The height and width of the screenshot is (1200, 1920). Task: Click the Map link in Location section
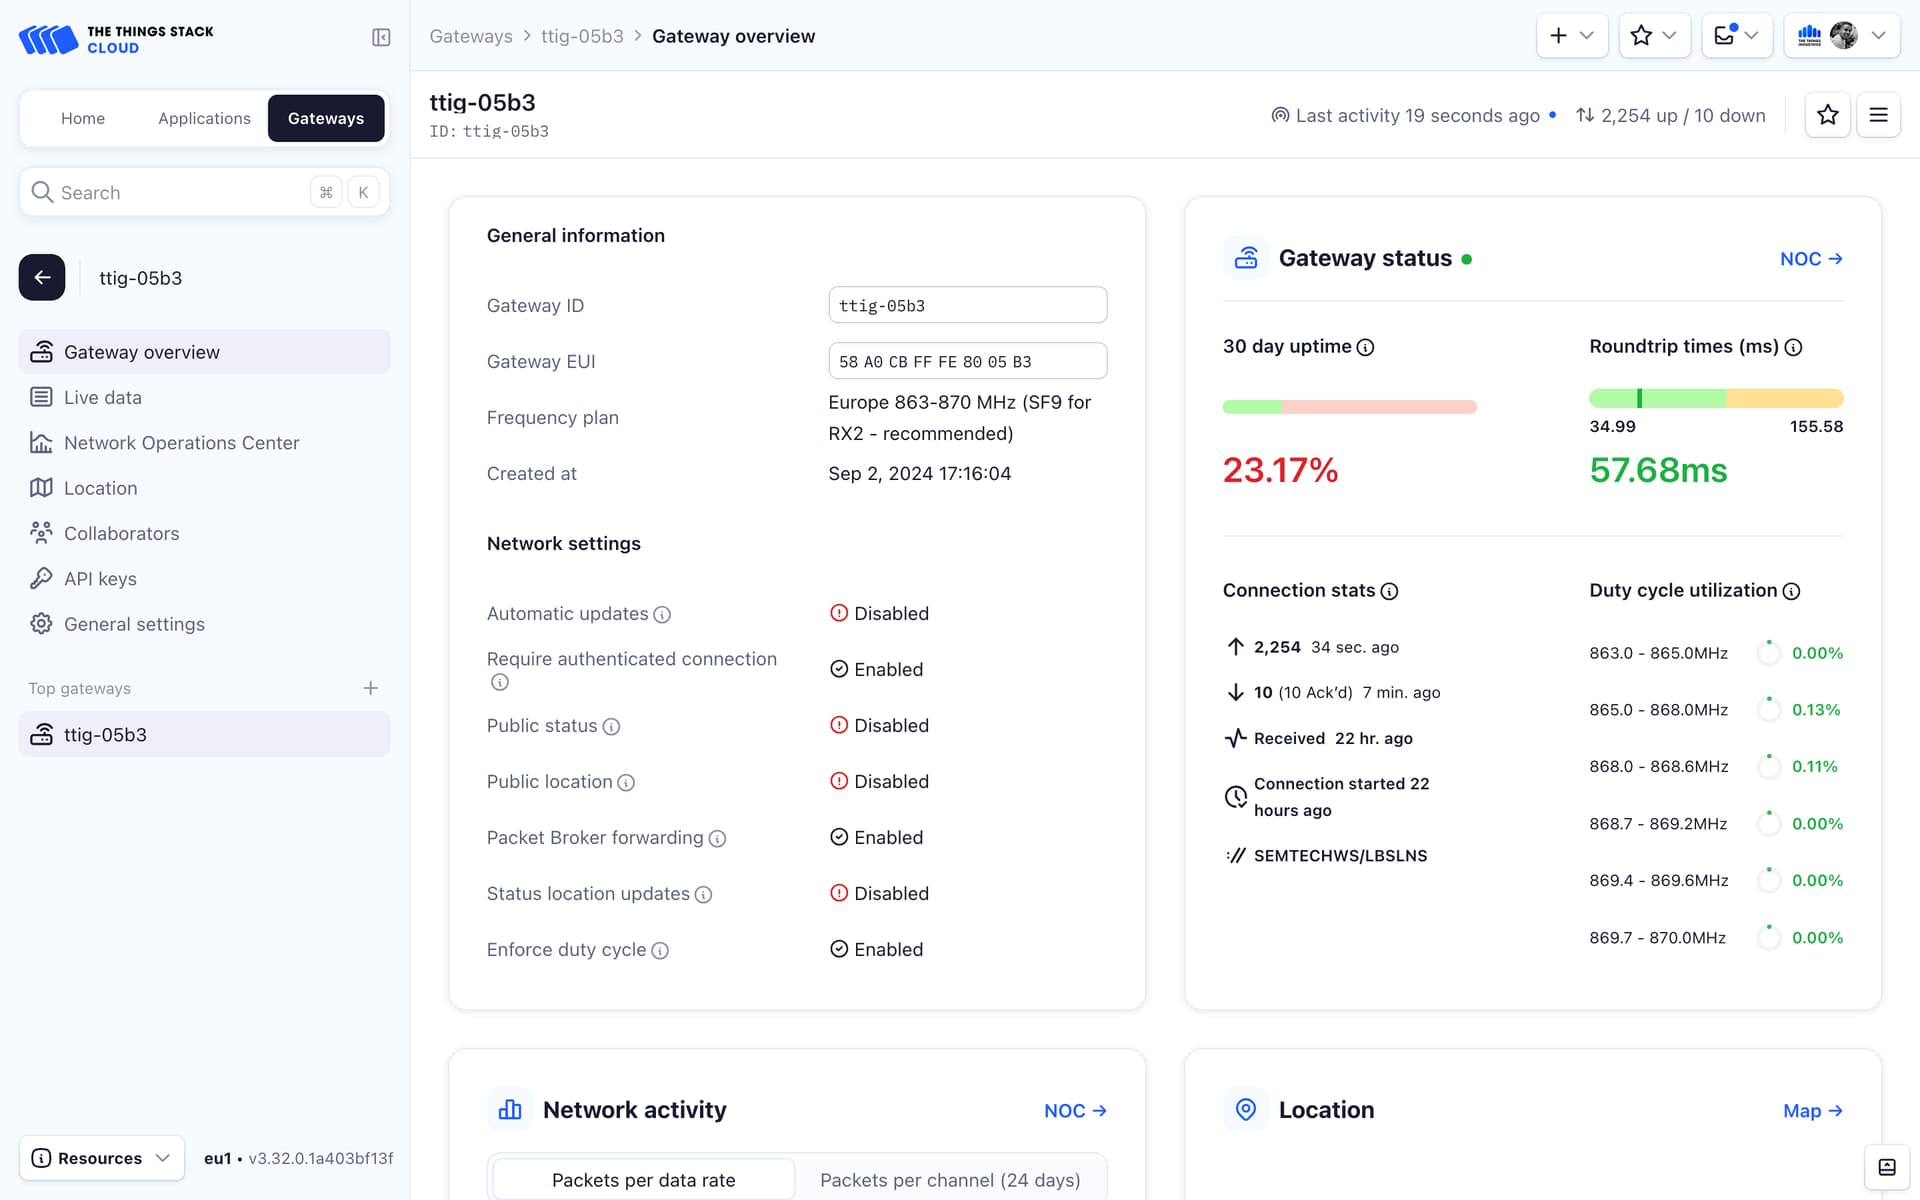point(1814,1110)
